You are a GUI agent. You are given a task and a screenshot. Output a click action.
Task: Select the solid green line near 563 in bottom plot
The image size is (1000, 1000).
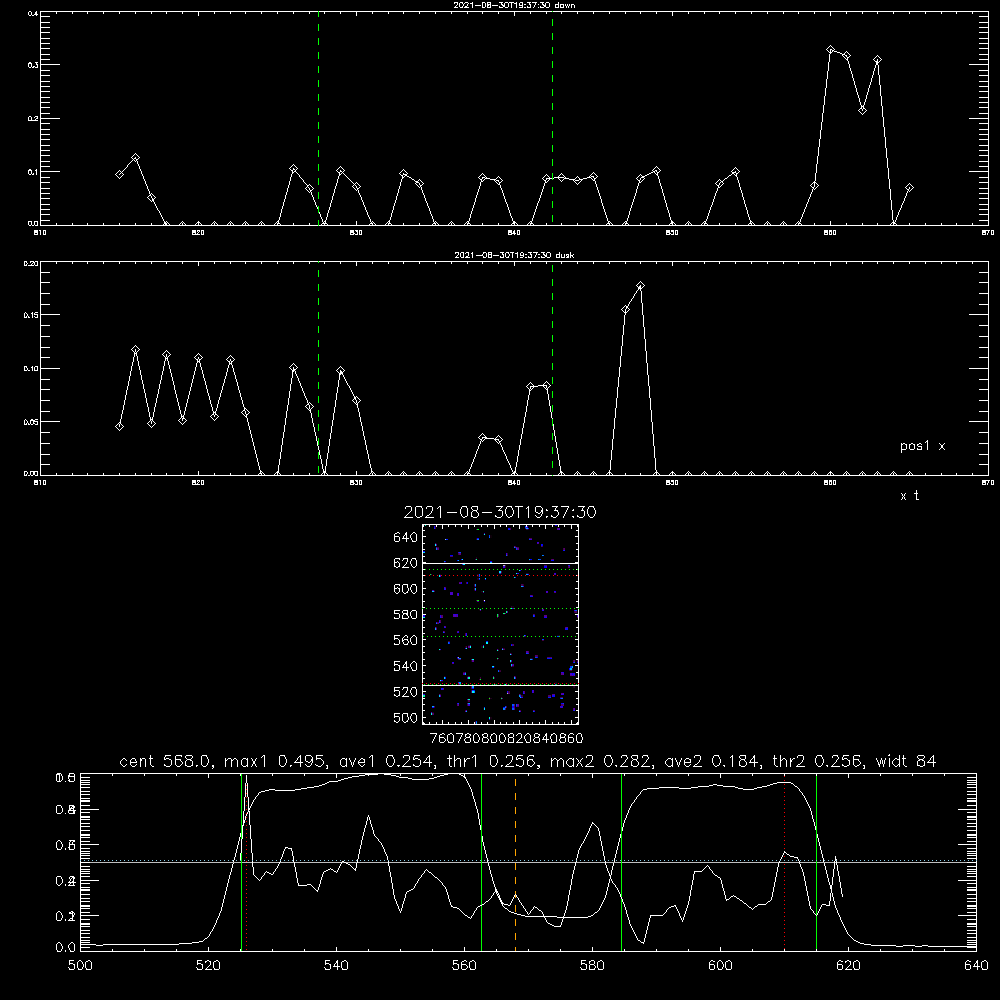[482, 862]
